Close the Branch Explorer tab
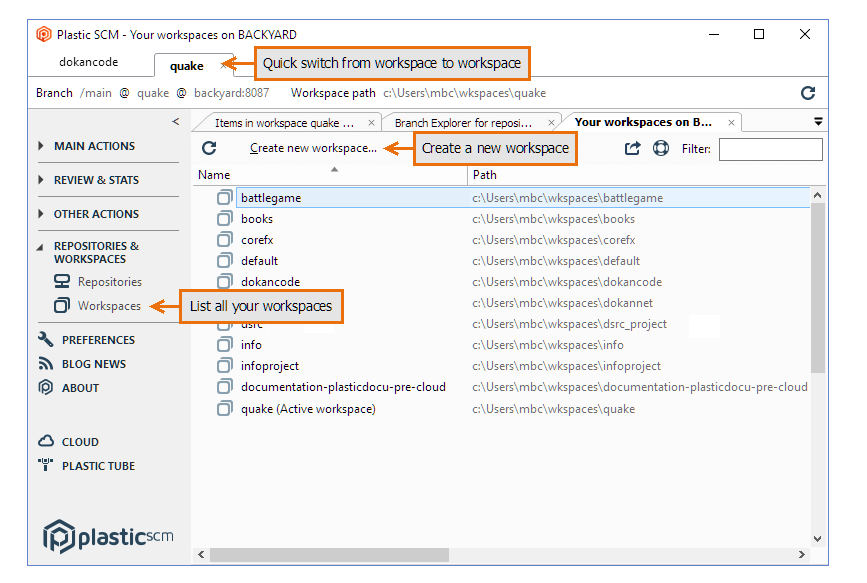Screen dimensions: 867x583 point(551,123)
